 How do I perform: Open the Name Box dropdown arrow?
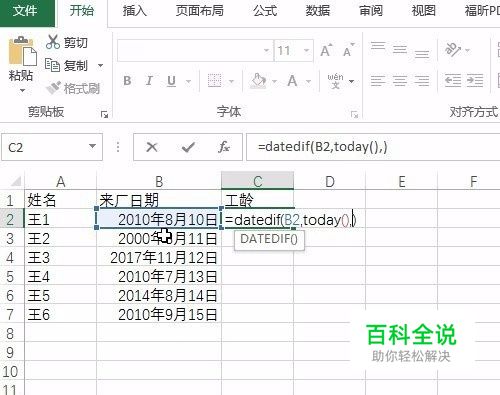click(x=92, y=146)
